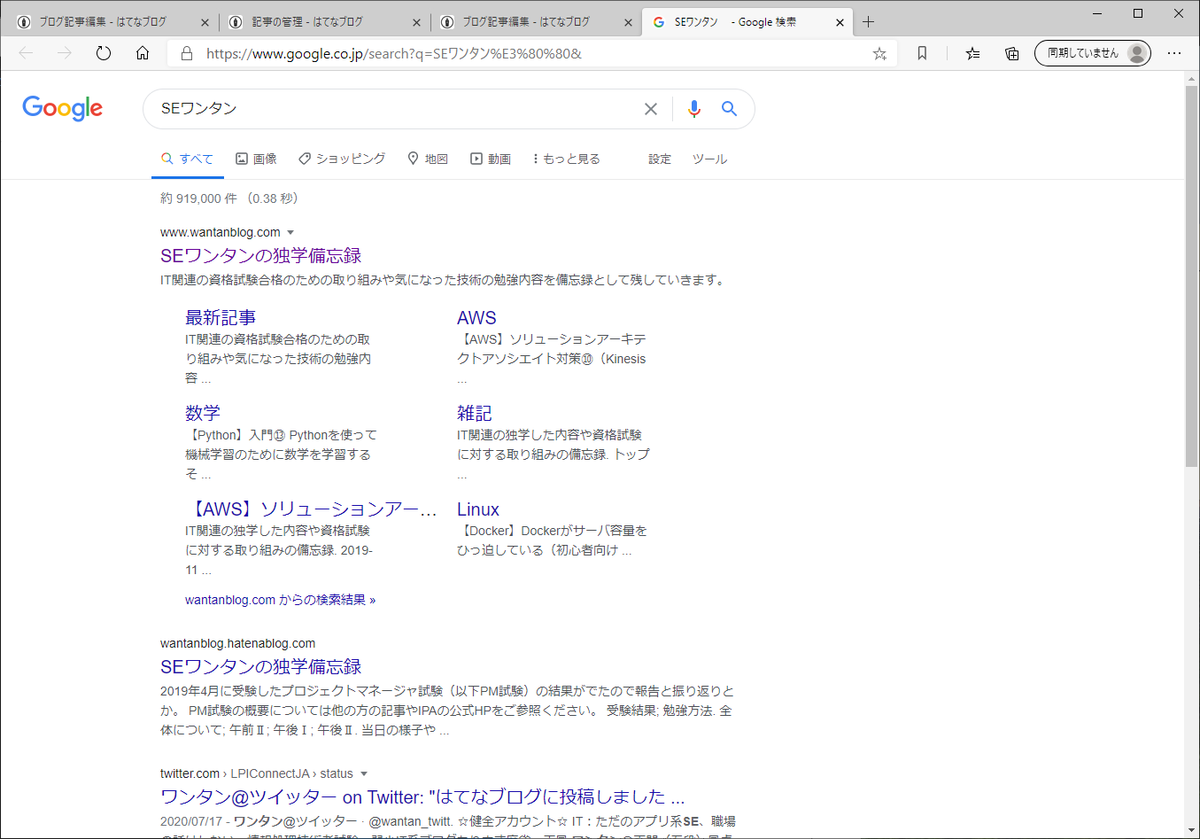Close the 記事の管理 tab

coord(417,22)
